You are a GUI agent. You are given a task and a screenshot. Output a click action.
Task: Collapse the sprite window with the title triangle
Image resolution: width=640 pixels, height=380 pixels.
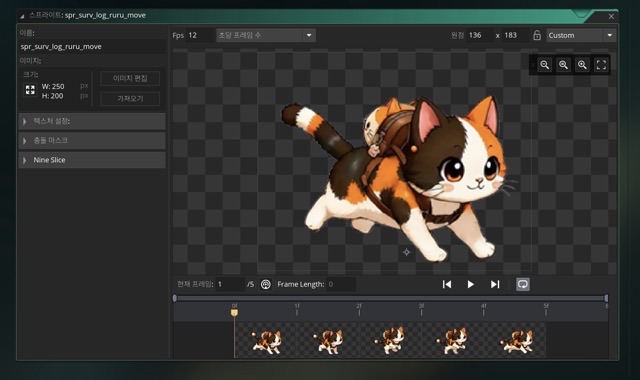22,16
